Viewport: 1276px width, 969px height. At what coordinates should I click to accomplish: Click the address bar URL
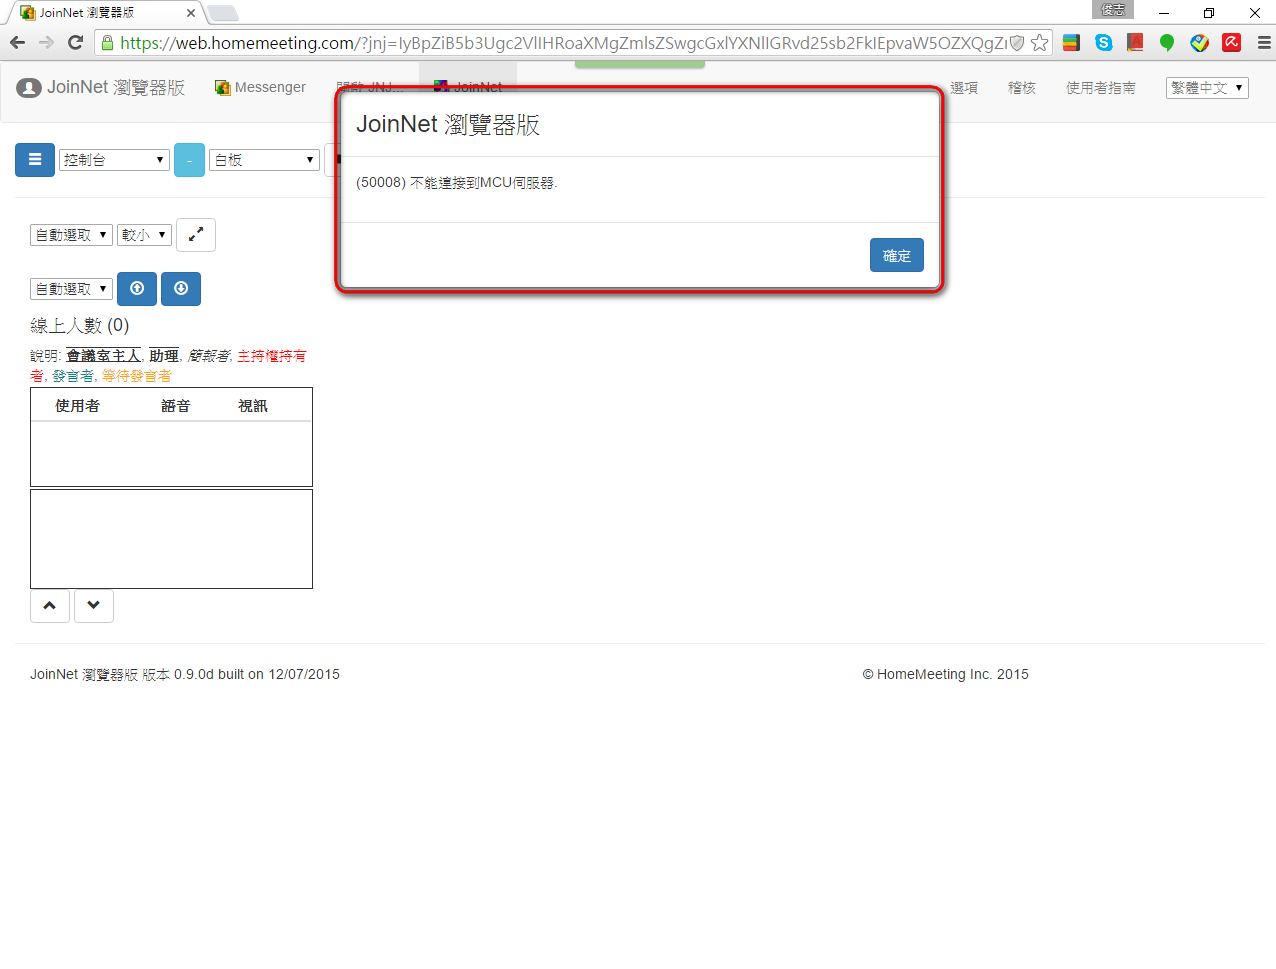pyautogui.click(x=563, y=43)
